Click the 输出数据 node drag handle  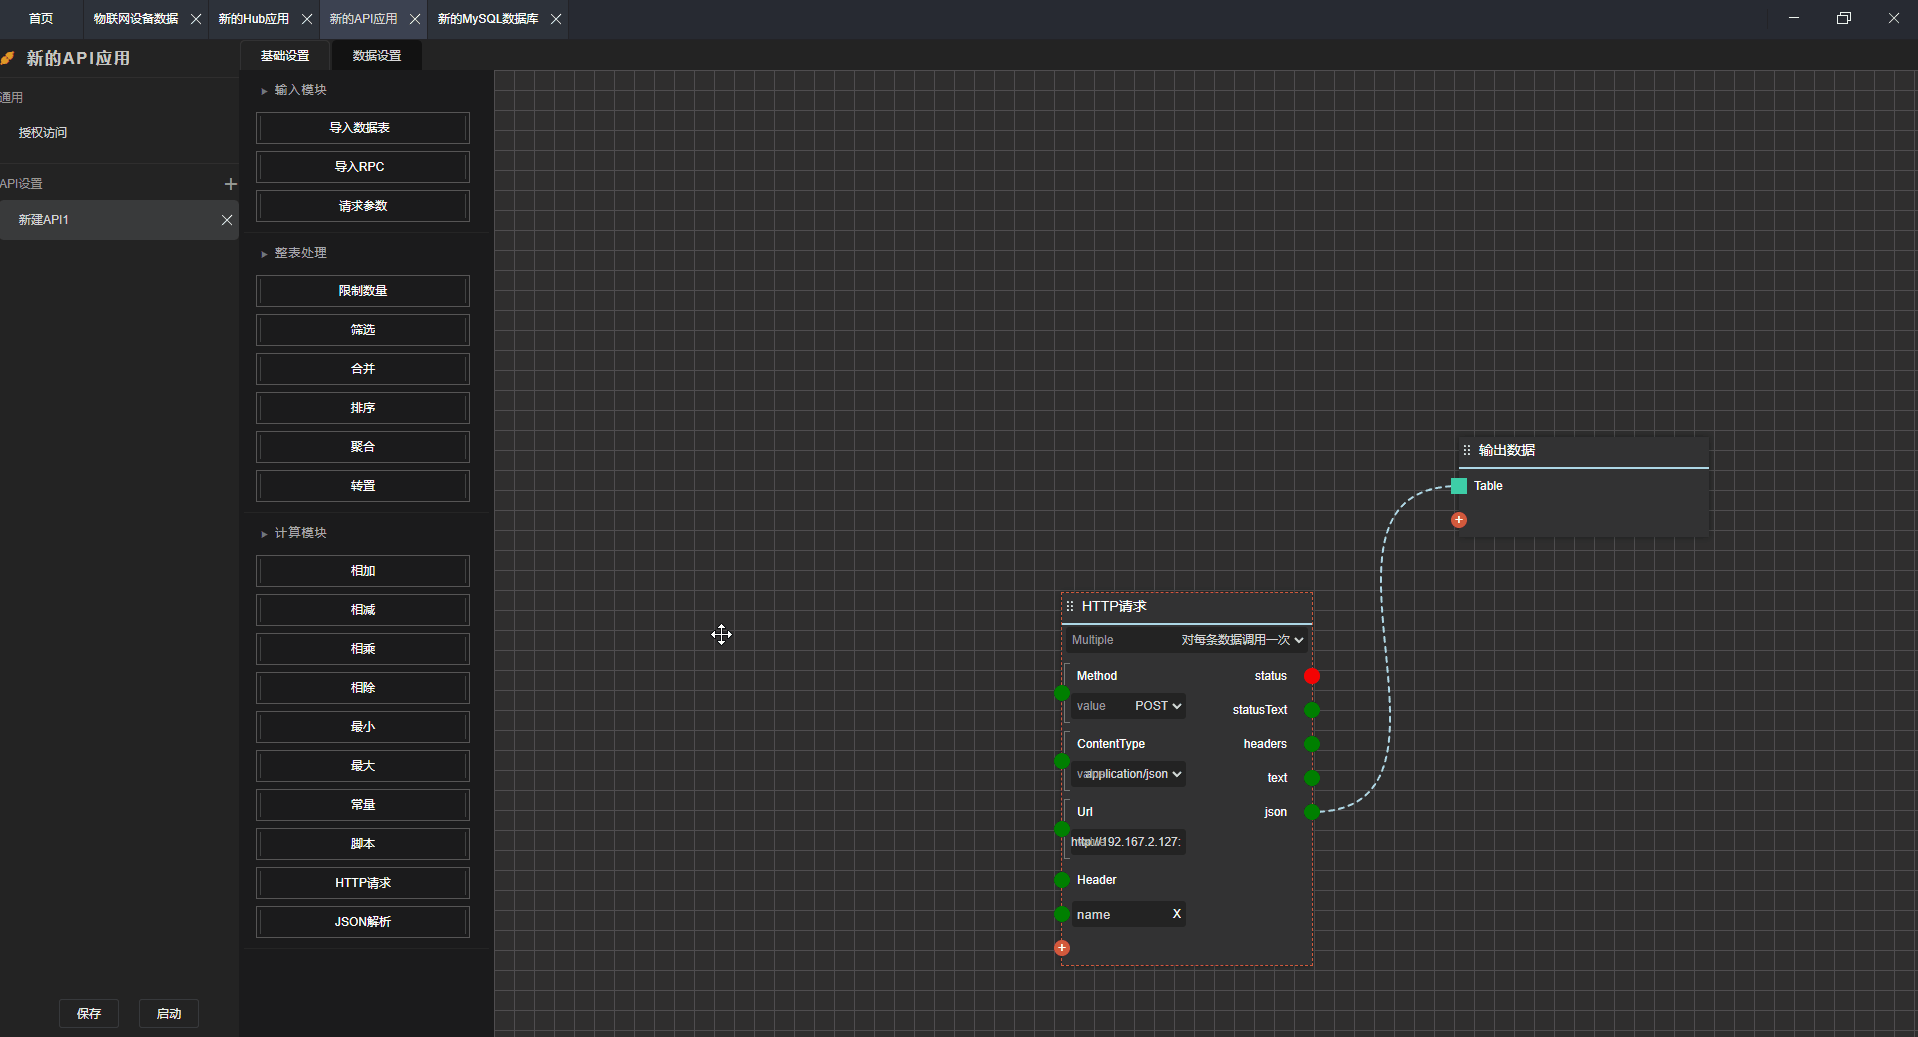tap(1467, 450)
